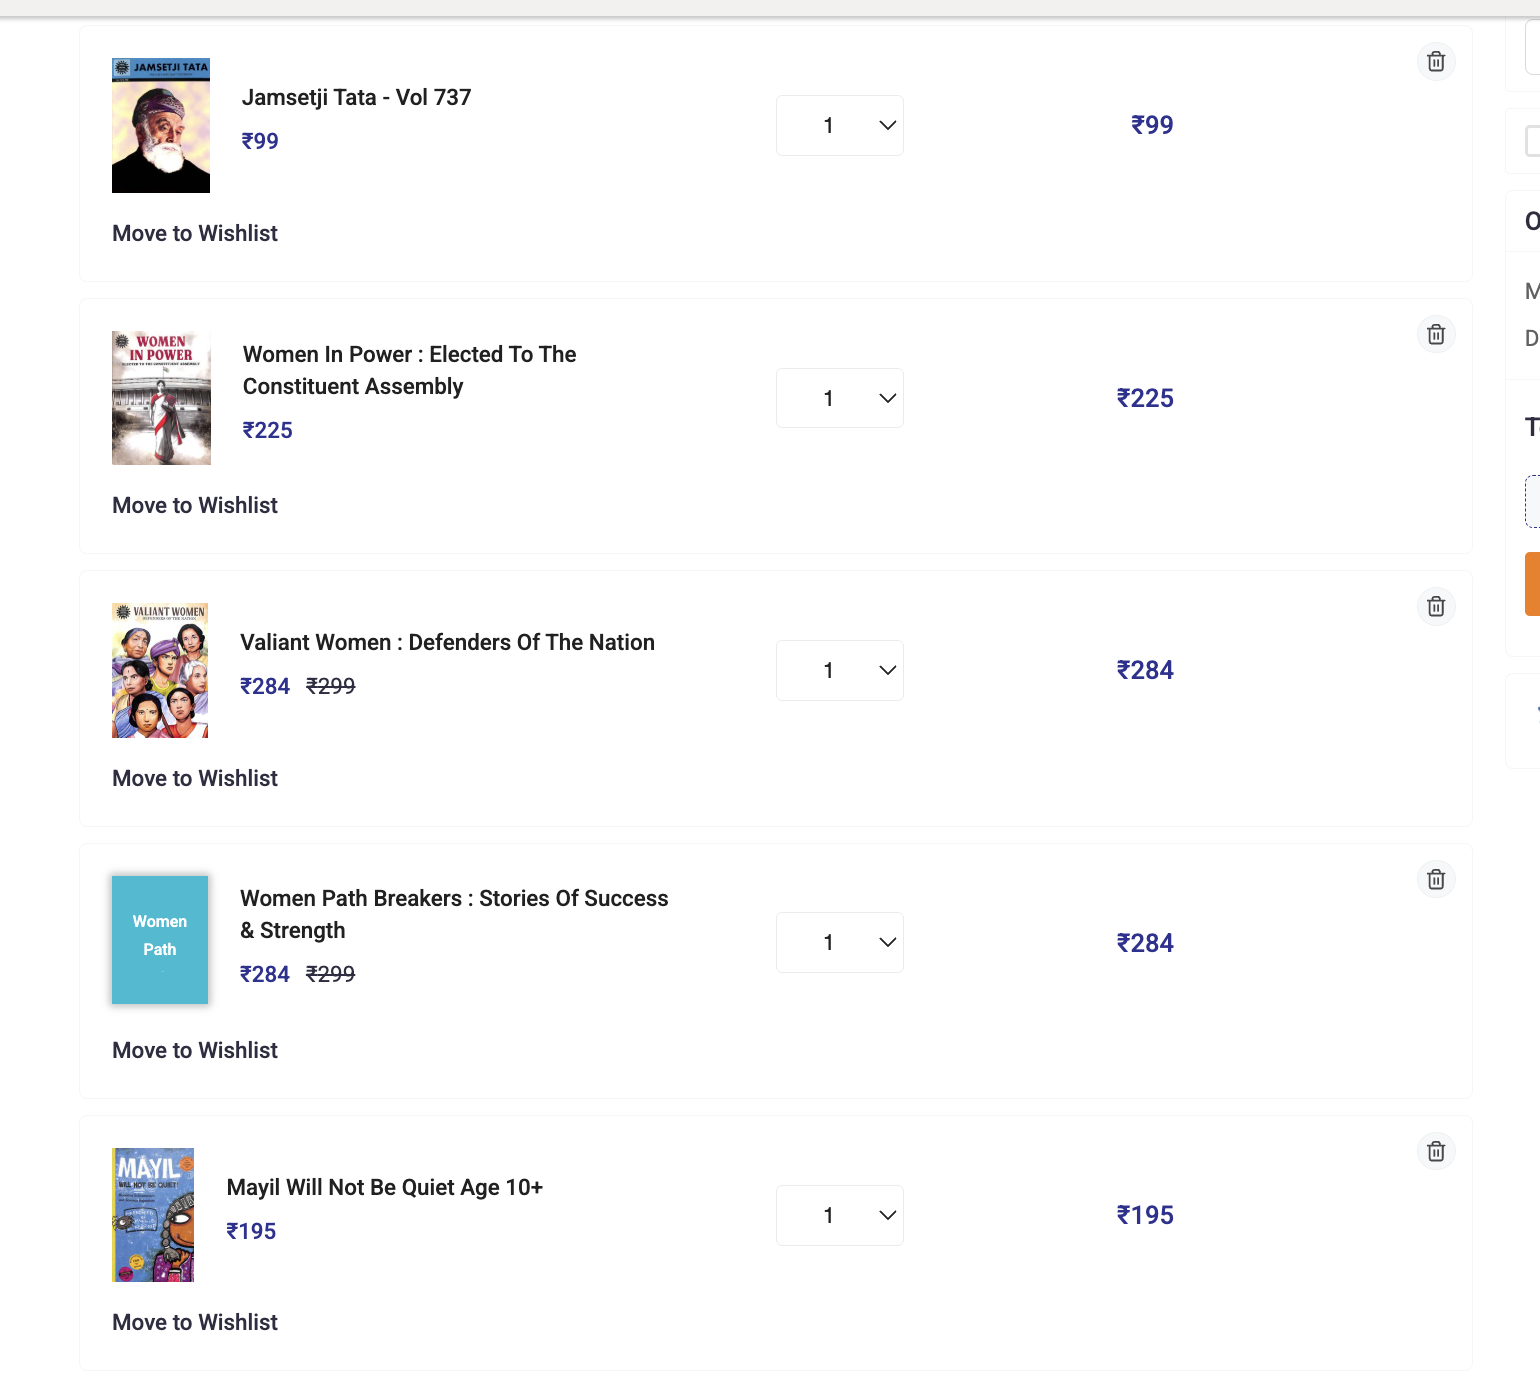Remove Women In Power using trash icon
Screen dimensions: 1540x1382
pos(1436,334)
